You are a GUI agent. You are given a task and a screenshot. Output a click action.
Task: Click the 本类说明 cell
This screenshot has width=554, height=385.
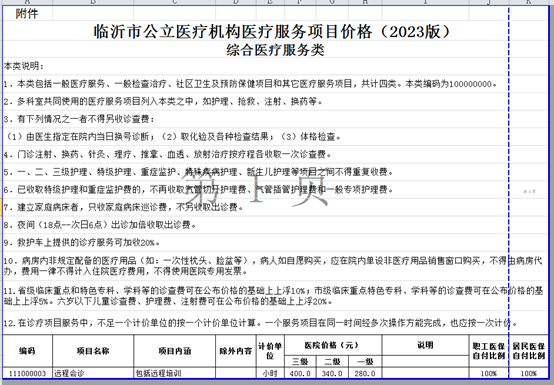pos(24,66)
